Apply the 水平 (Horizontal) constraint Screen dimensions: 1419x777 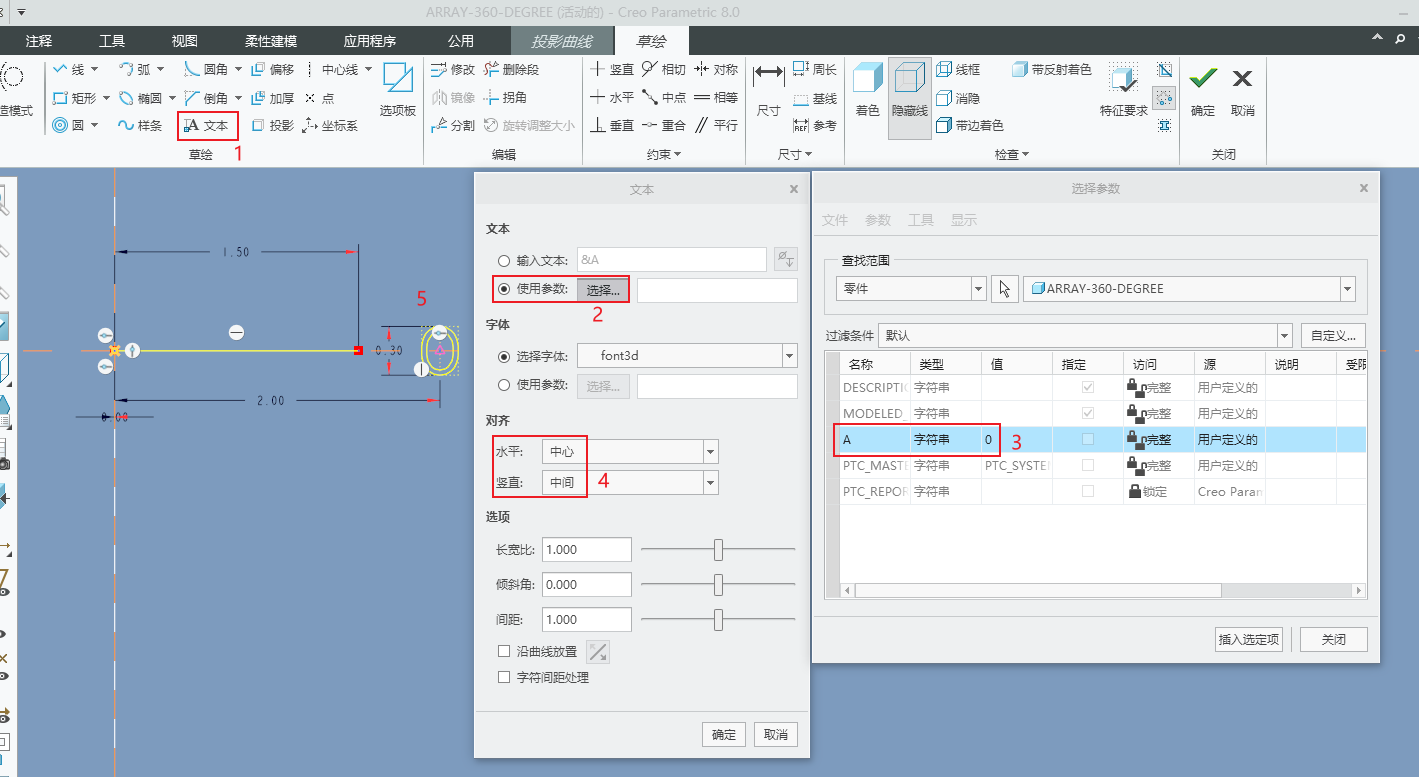[612, 98]
